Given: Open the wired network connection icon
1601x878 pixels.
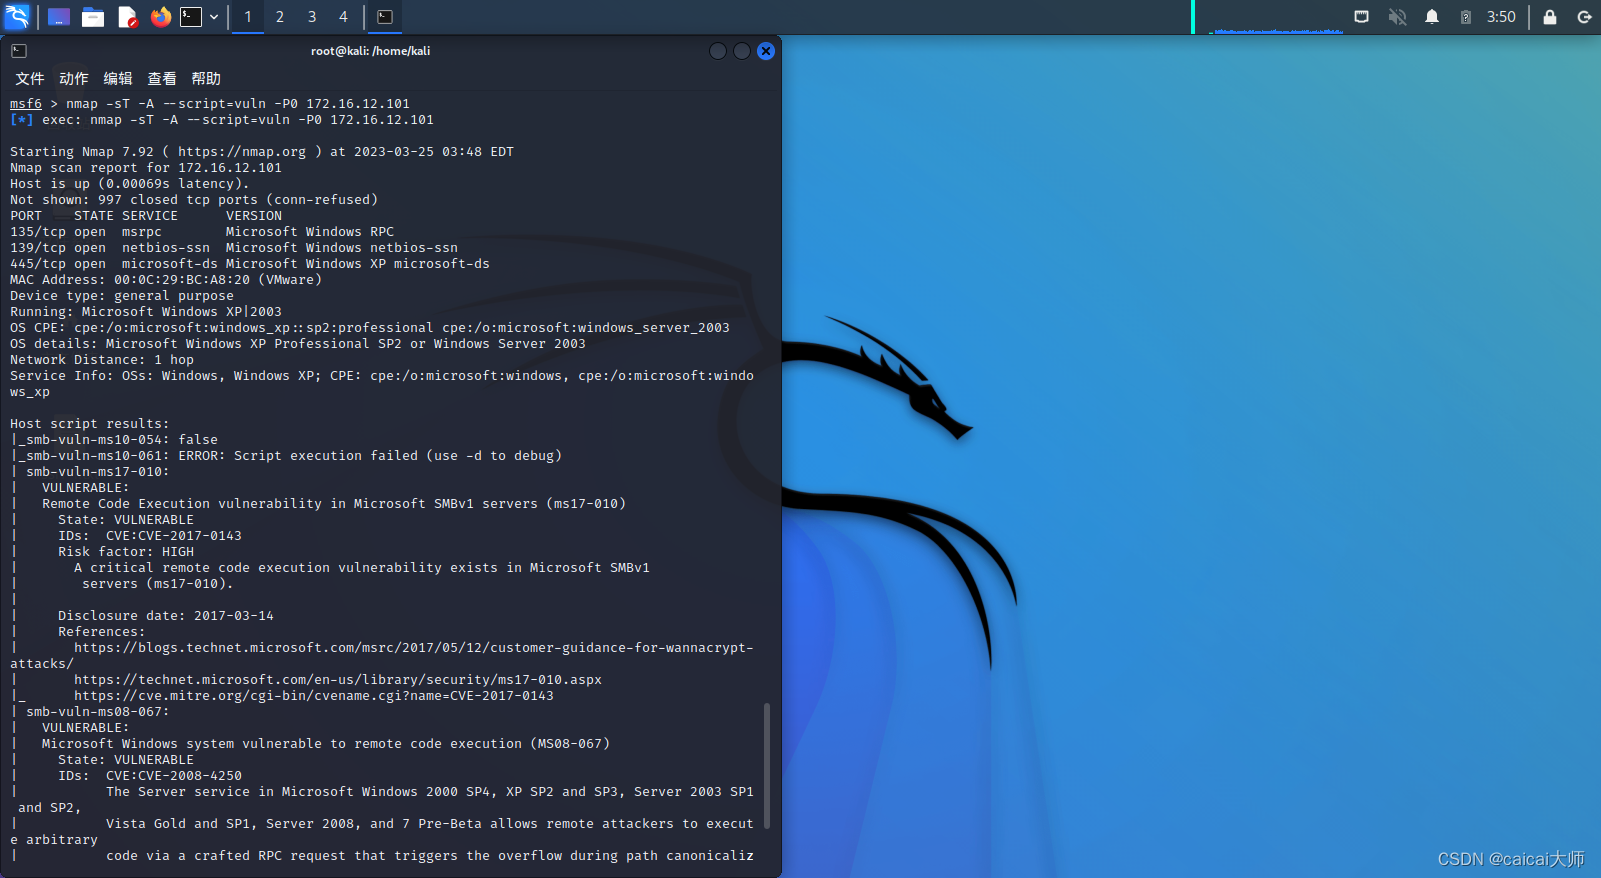Looking at the screenshot, I should 1361,17.
